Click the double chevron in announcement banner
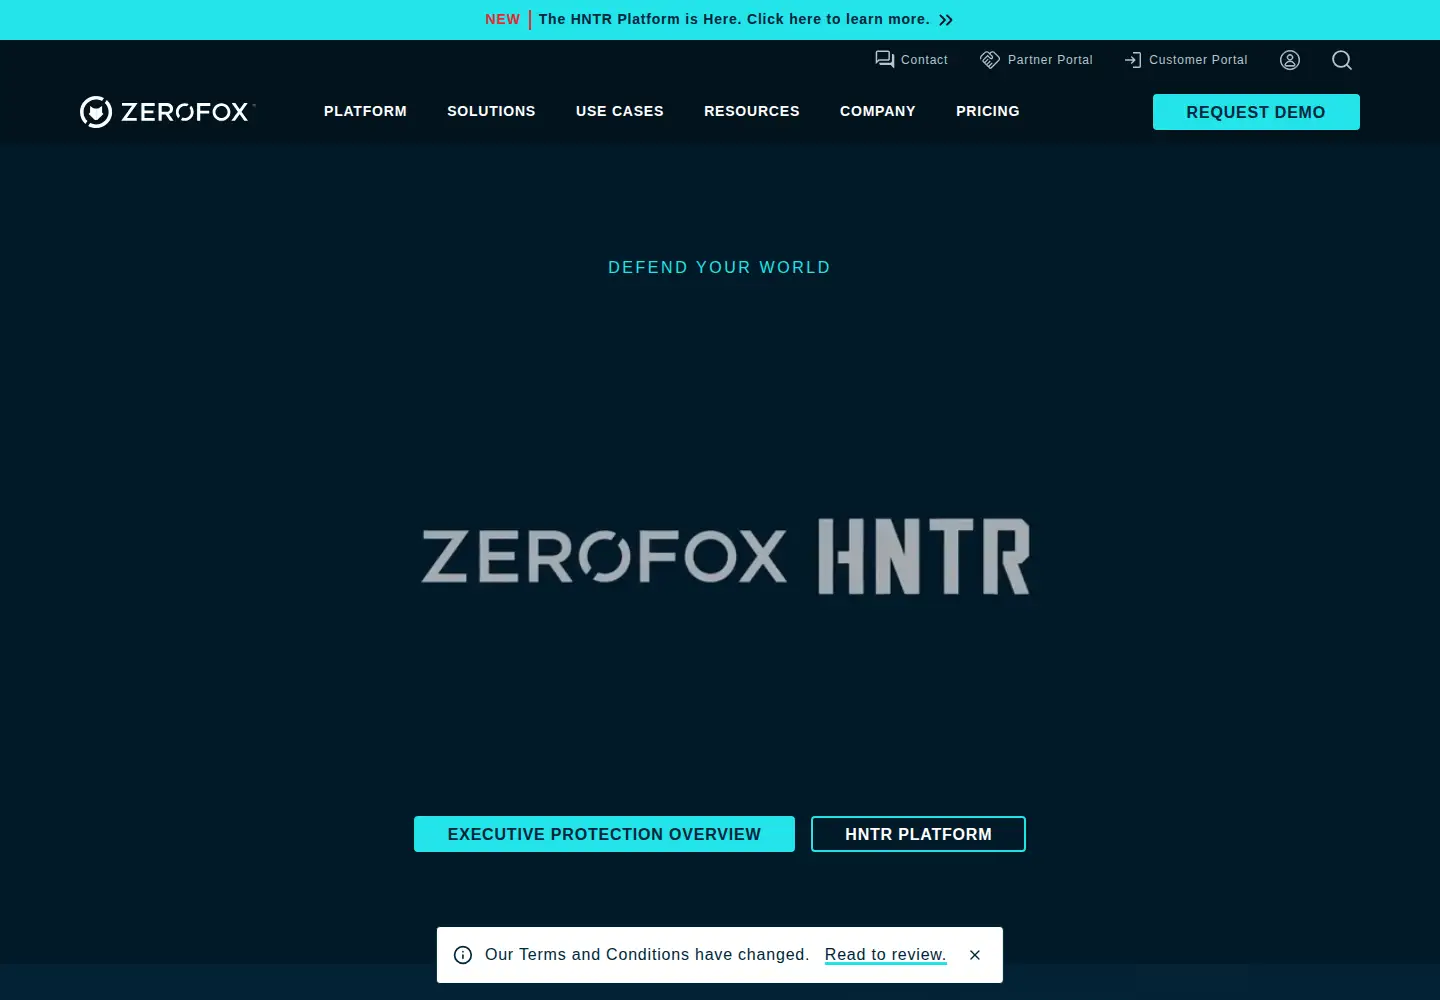The height and width of the screenshot is (1000, 1440). pyautogui.click(x=946, y=20)
